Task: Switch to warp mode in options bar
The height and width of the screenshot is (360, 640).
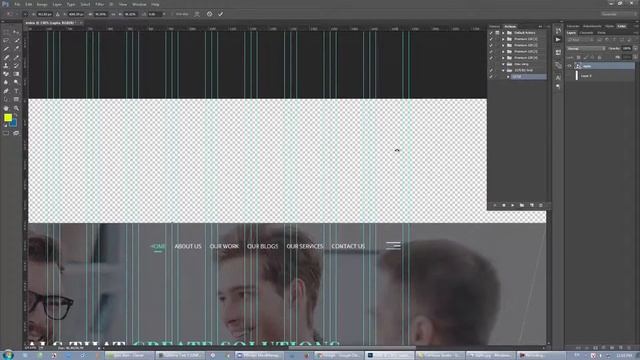Action: (197, 14)
